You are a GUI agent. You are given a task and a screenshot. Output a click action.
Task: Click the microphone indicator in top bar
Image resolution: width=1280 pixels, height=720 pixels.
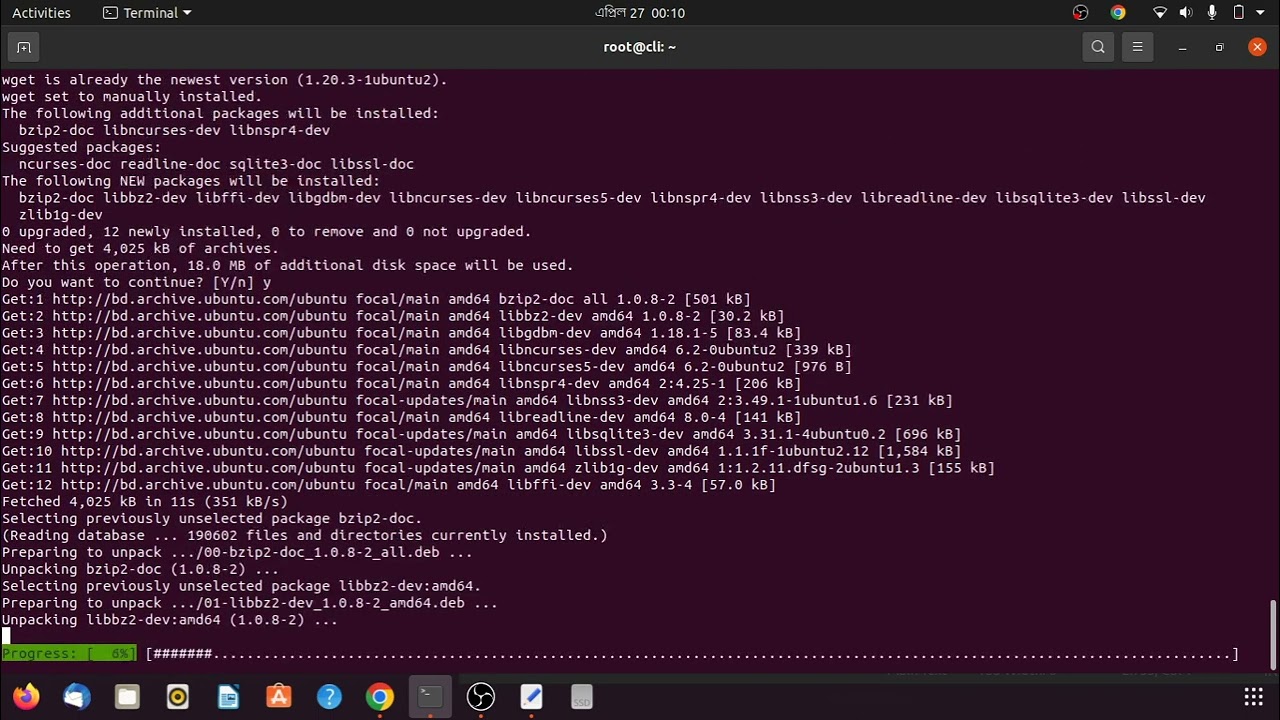1212,13
